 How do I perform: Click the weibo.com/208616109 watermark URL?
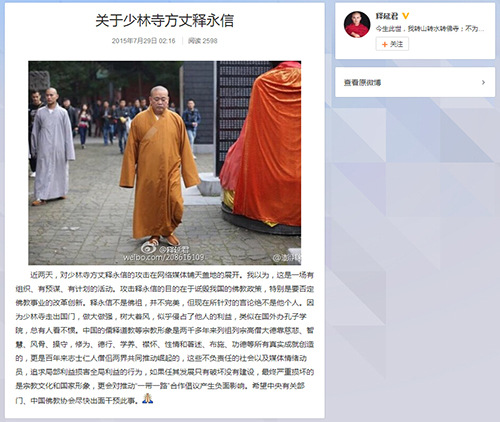tap(164, 257)
